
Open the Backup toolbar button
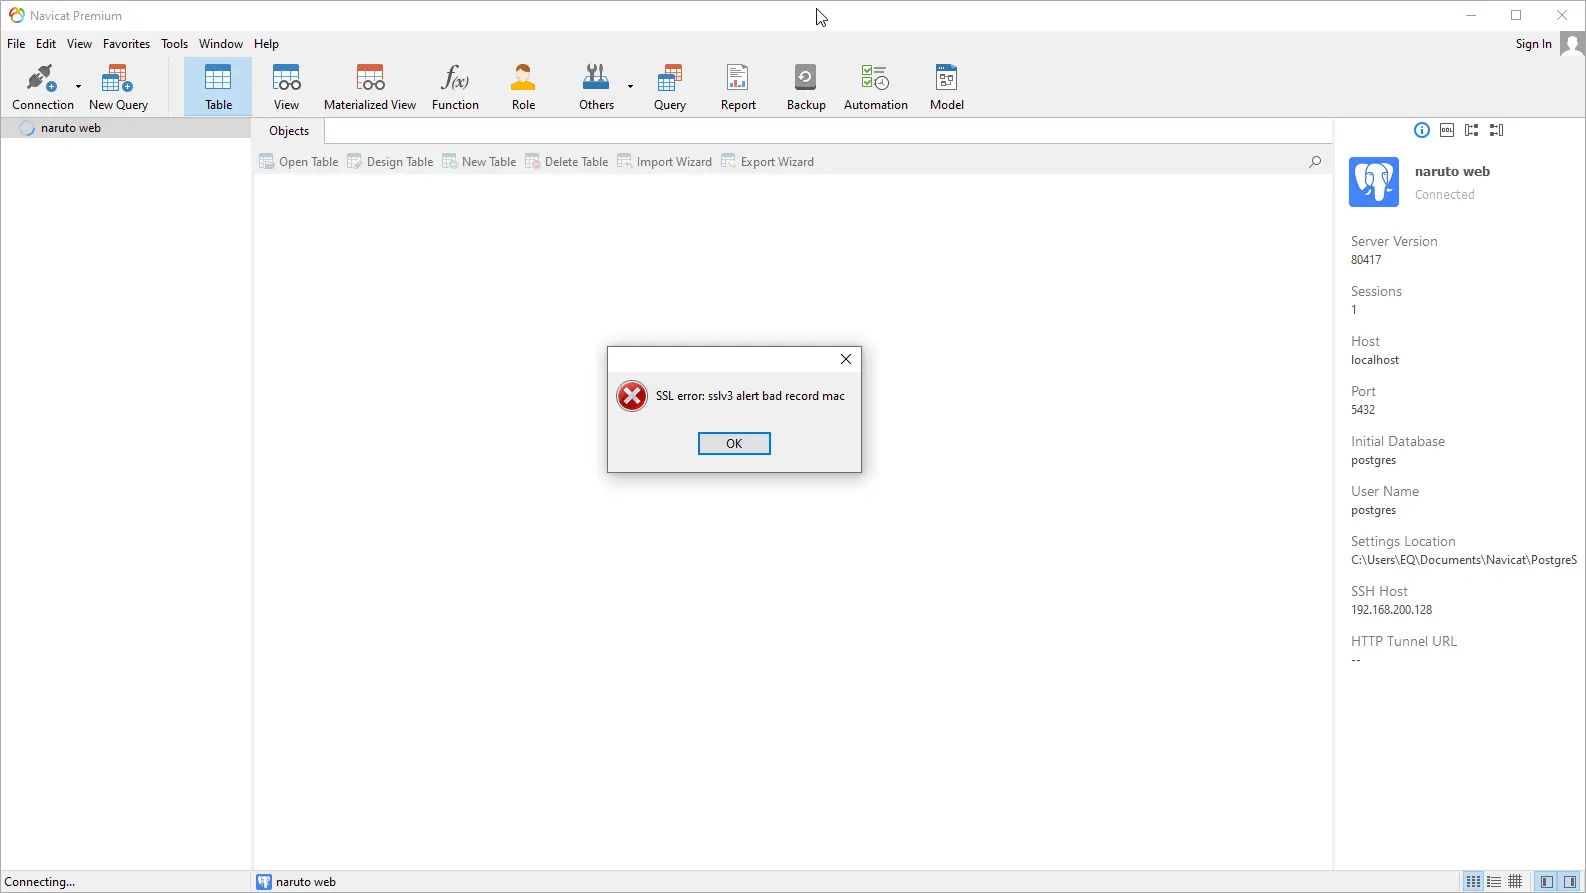(806, 87)
